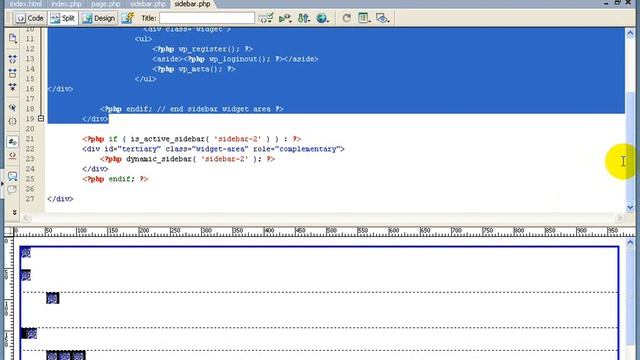Screen dimensions: 640x360
Task: Click 'wp_register' on line 12
Action: [202, 49]
